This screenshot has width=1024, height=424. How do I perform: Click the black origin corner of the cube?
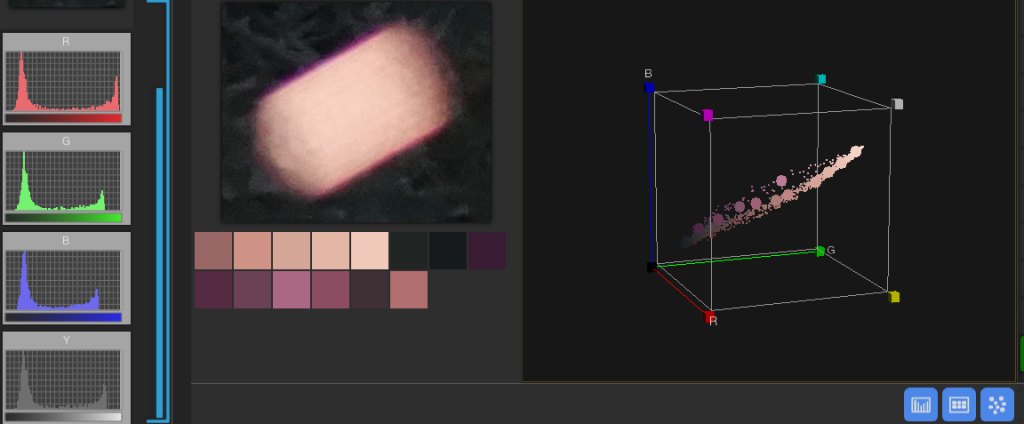tap(651, 267)
